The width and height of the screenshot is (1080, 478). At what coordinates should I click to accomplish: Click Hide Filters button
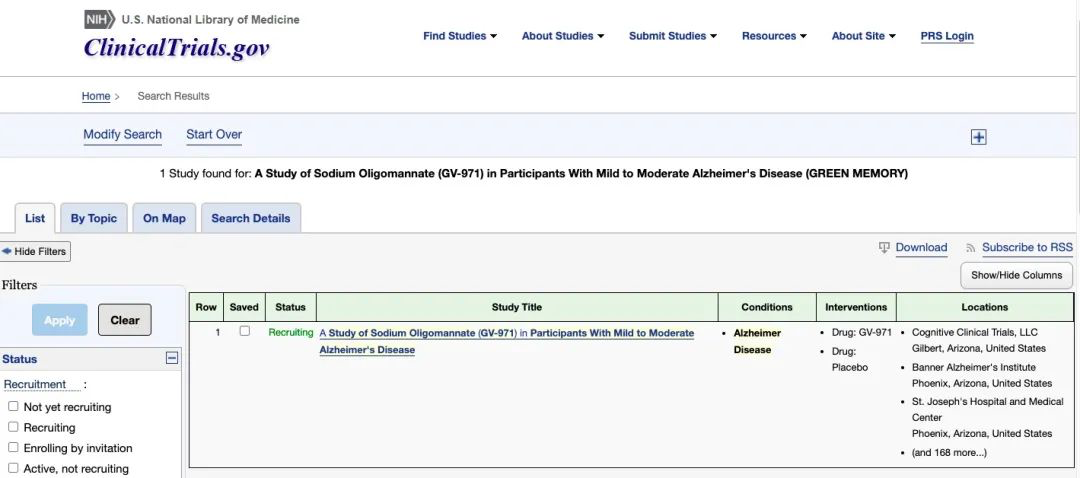click(34, 251)
